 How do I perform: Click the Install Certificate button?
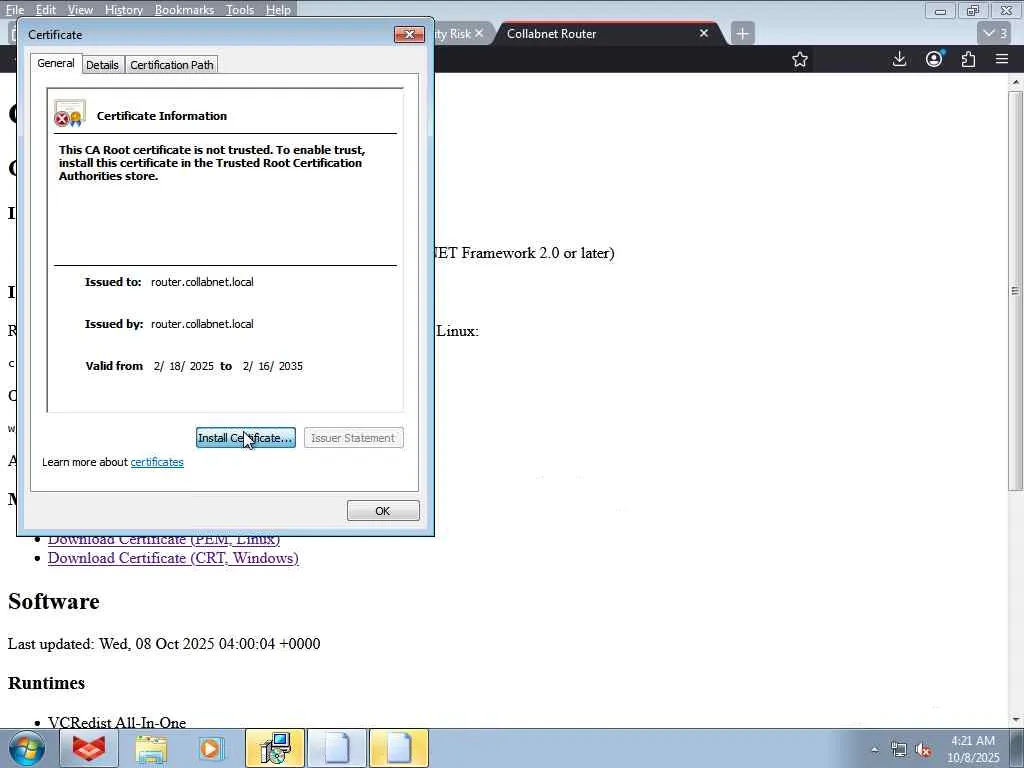pos(246,438)
